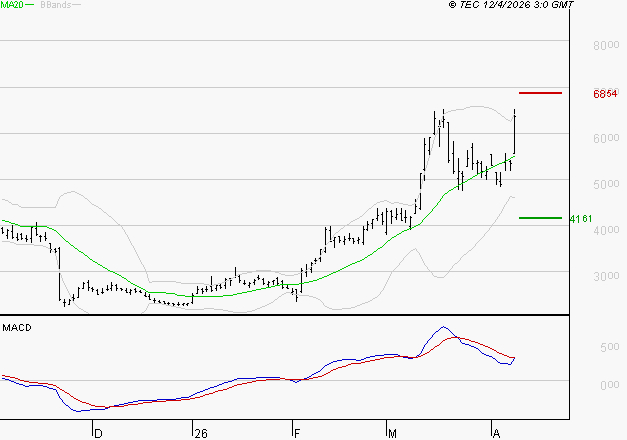Viewport: 627px width, 440px height.
Task: Click the BBands legend label
Action: coord(56,5)
